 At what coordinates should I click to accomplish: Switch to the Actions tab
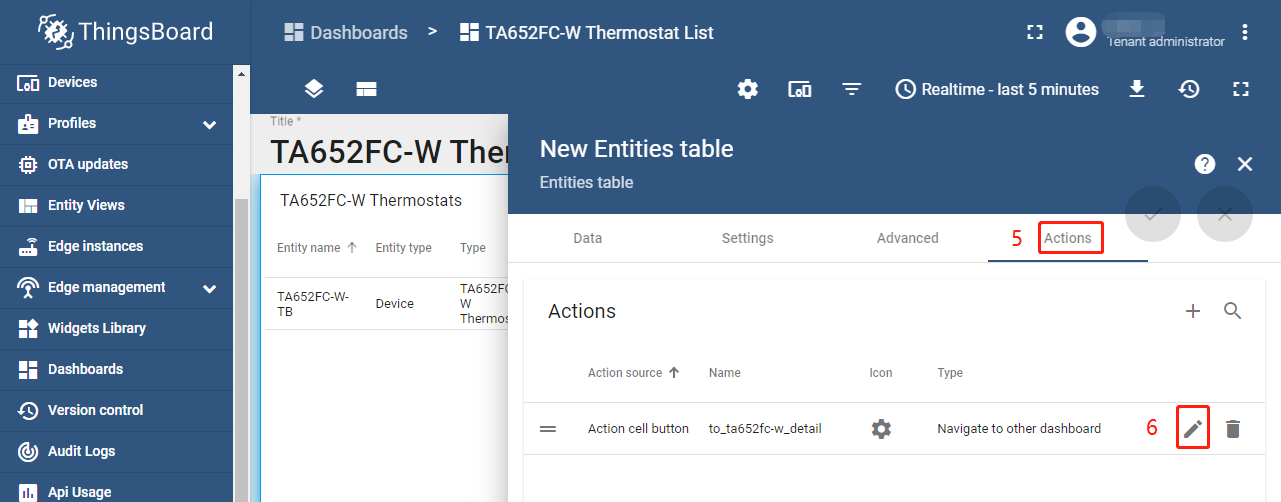[x=1068, y=238]
